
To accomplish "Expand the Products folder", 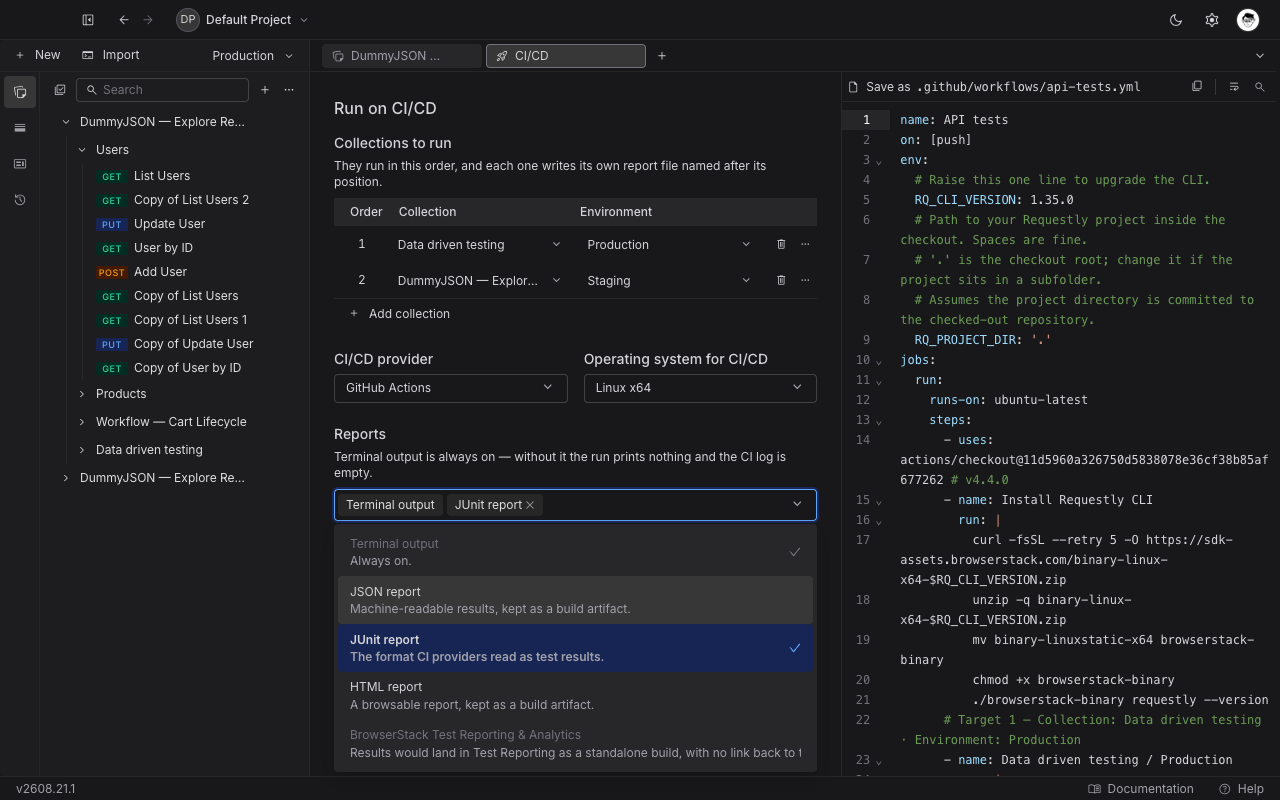I will (x=82, y=394).
